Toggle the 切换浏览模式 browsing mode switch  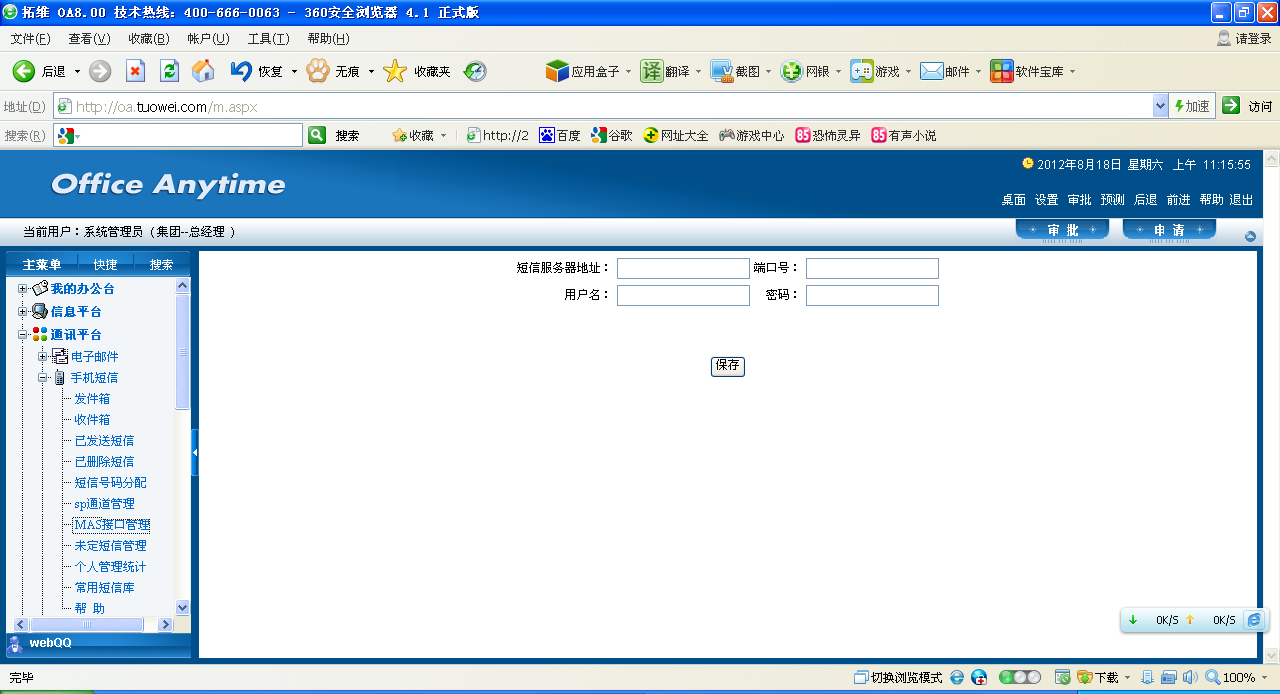[x=898, y=677]
